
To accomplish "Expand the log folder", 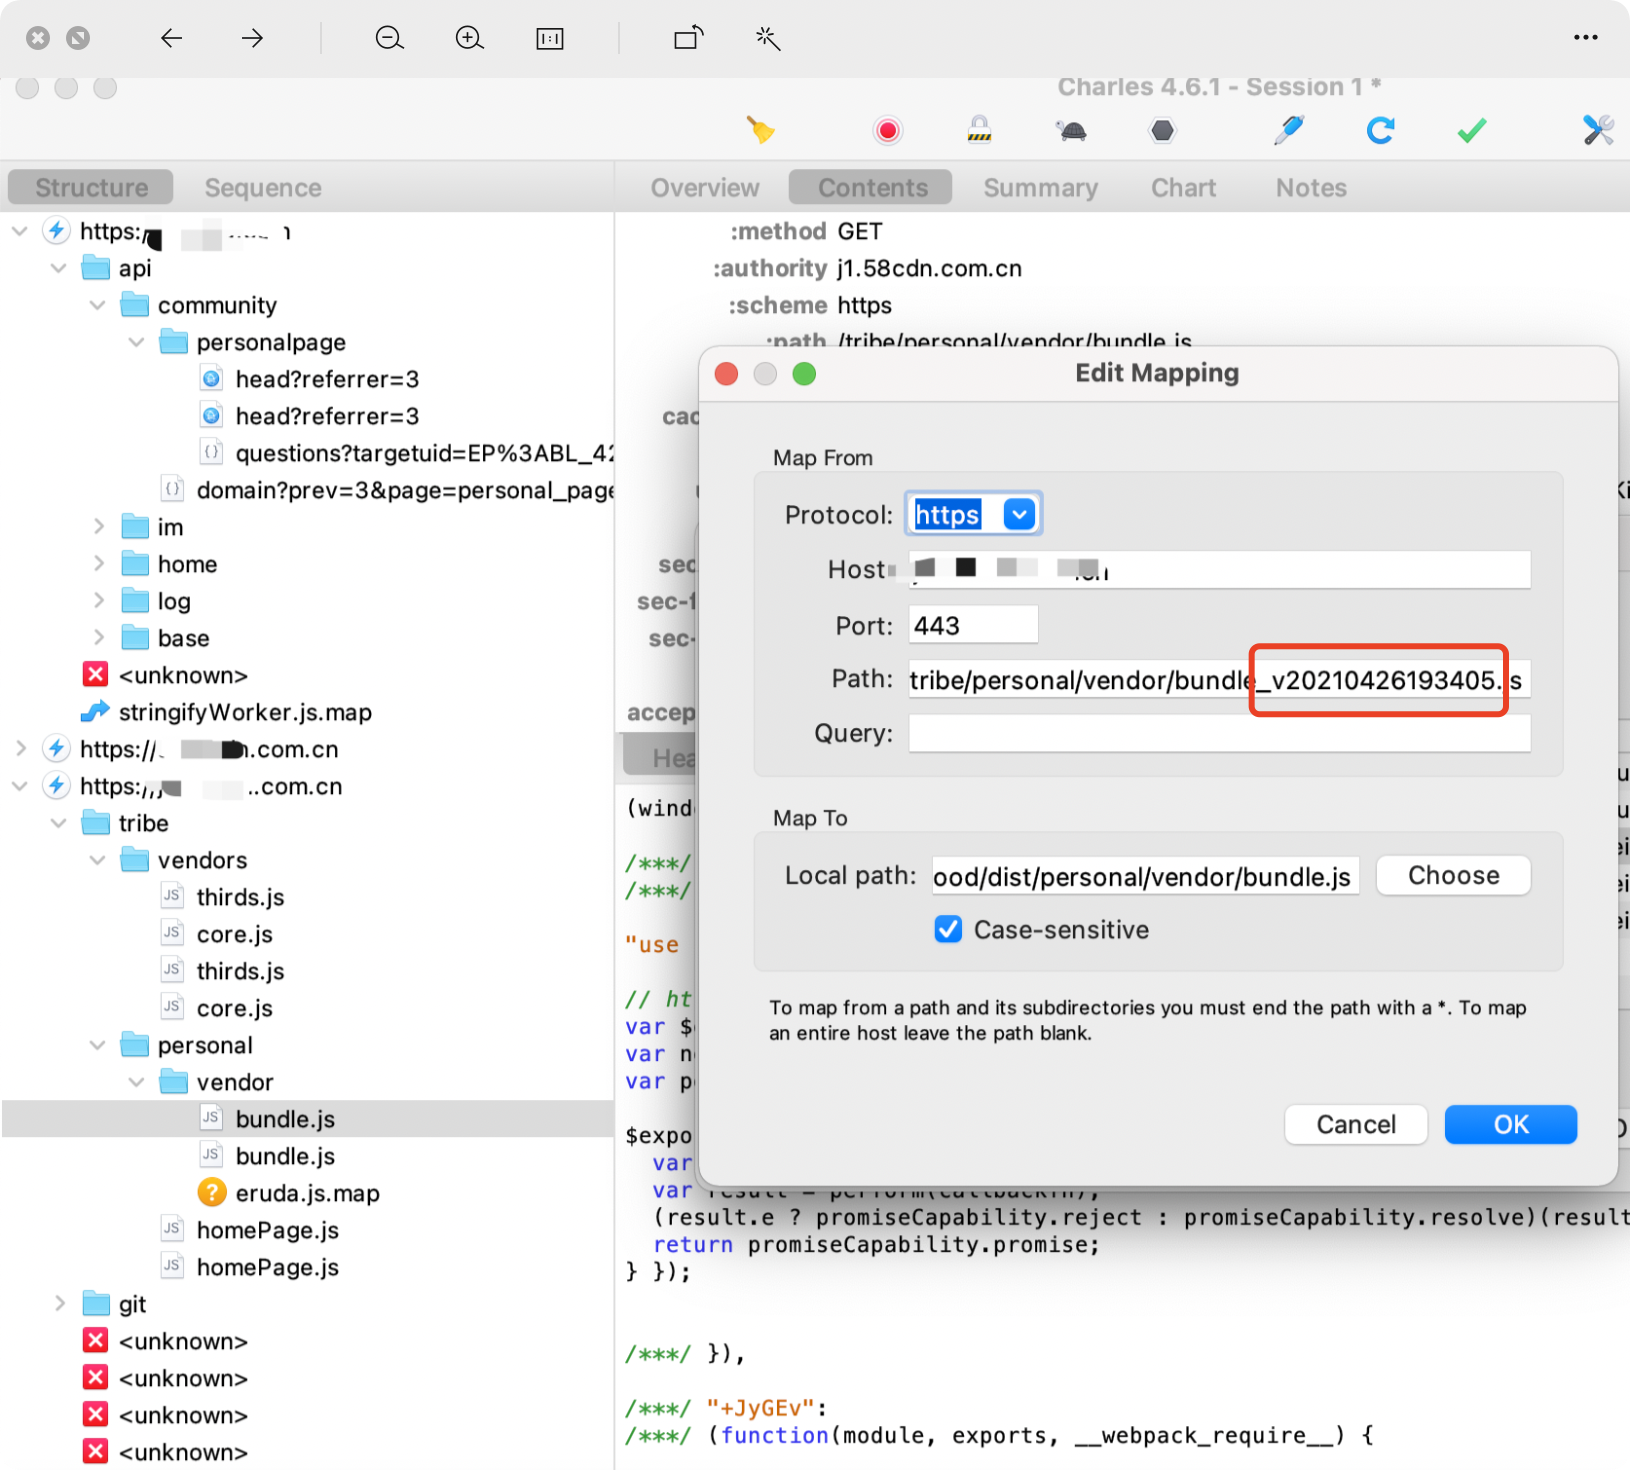I will click(x=98, y=601).
